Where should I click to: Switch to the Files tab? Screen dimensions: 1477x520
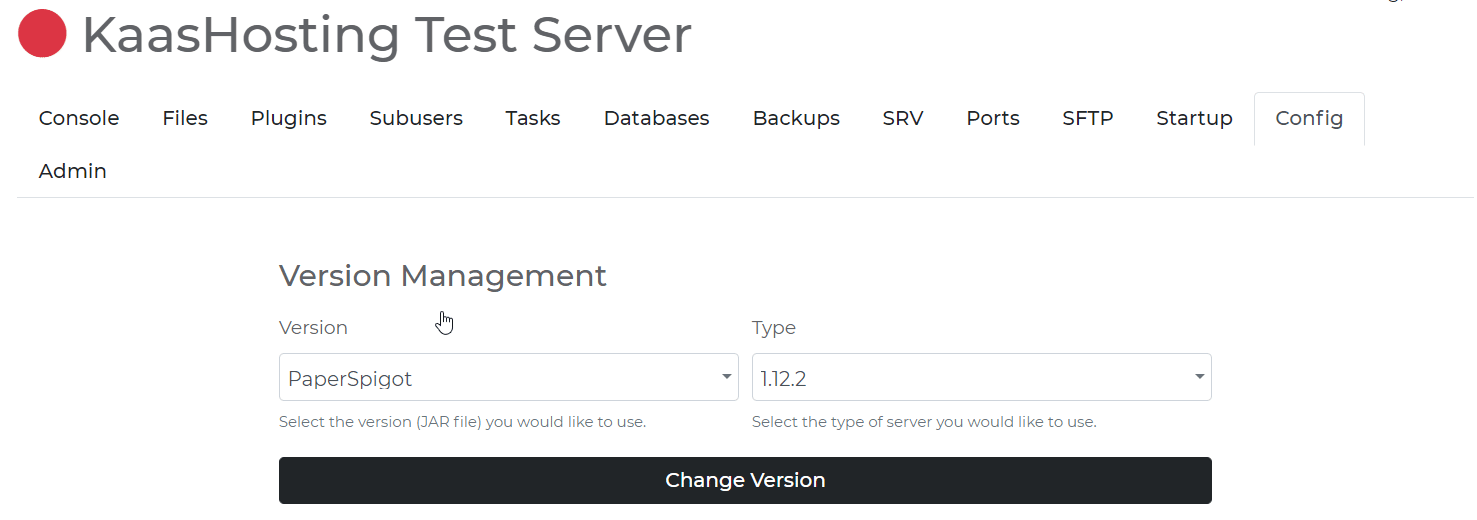(x=185, y=118)
